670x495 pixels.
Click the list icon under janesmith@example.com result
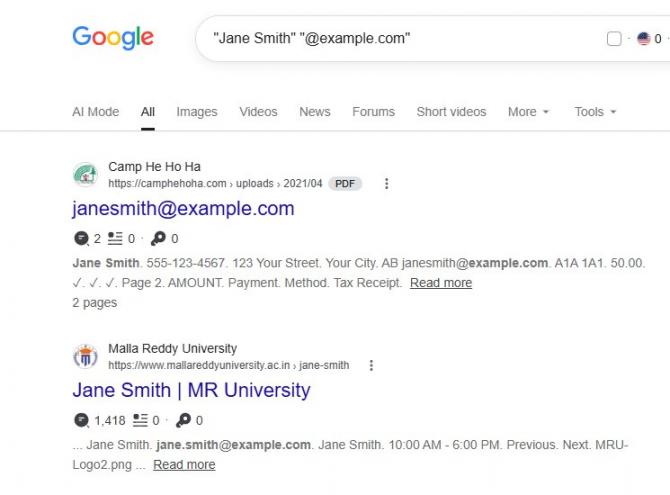115,238
